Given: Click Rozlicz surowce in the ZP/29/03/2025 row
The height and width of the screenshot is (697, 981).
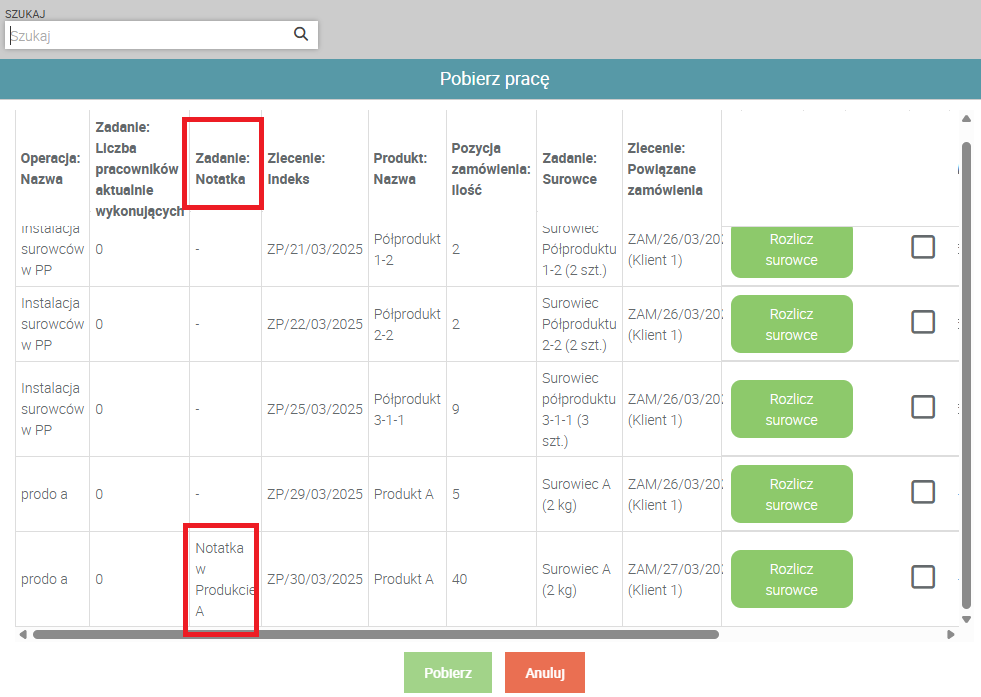Looking at the screenshot, I should (x=791, y=494).
